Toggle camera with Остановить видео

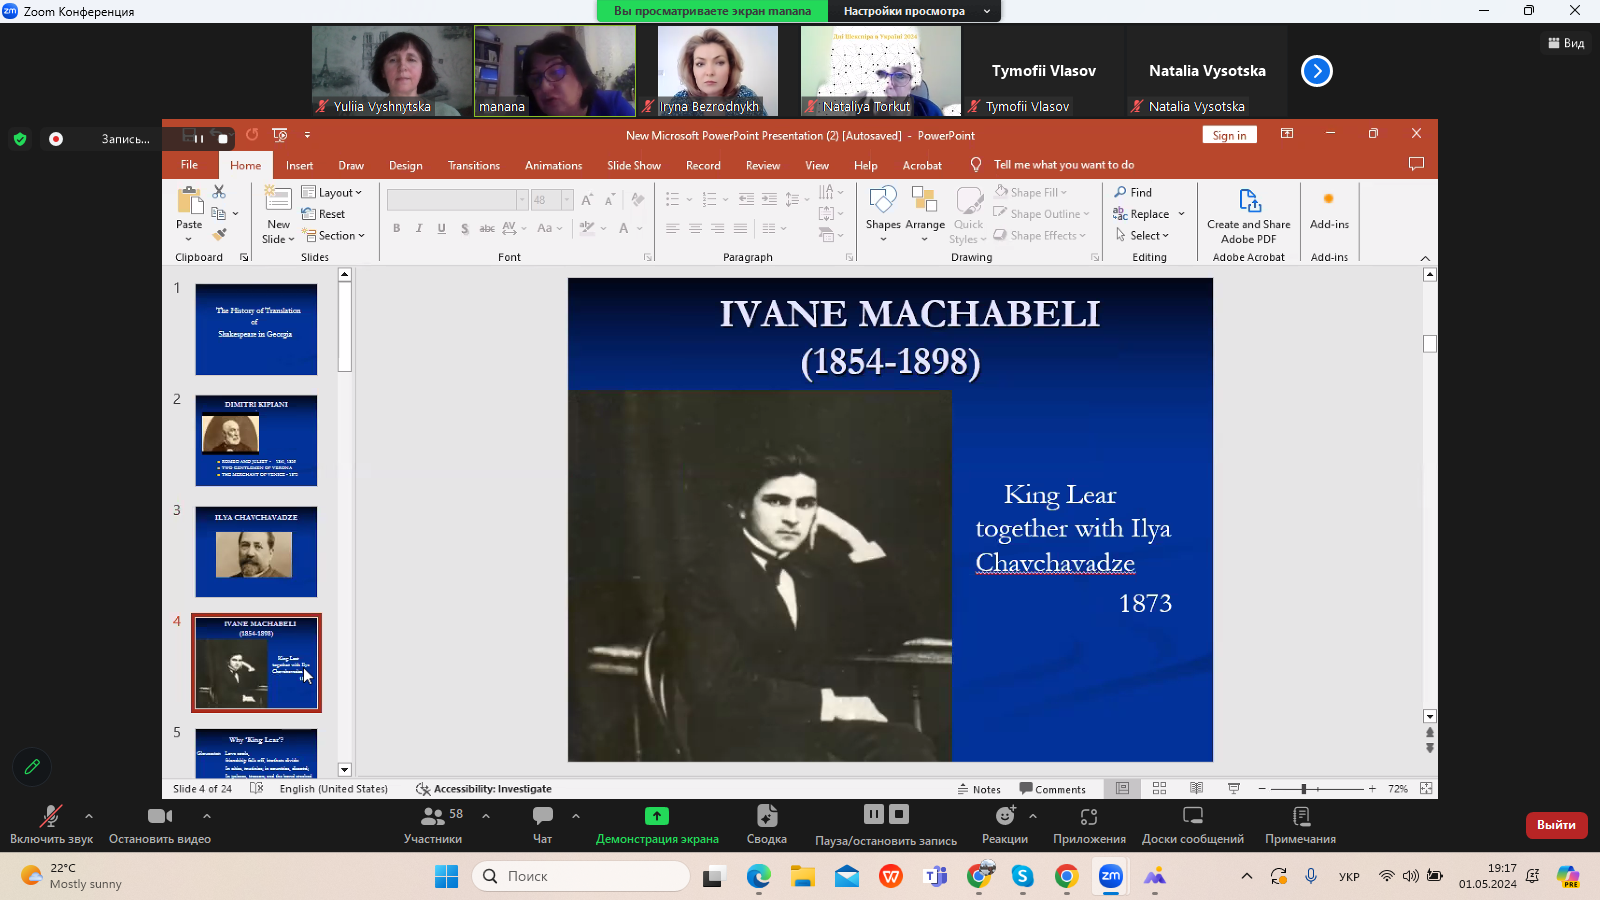(159, 817)
